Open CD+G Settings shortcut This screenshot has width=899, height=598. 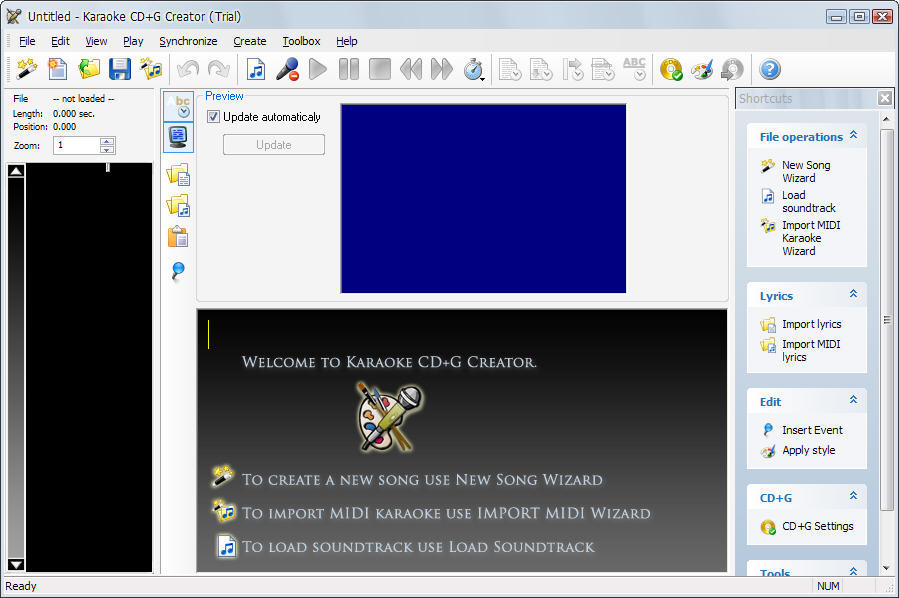(818, 526)
